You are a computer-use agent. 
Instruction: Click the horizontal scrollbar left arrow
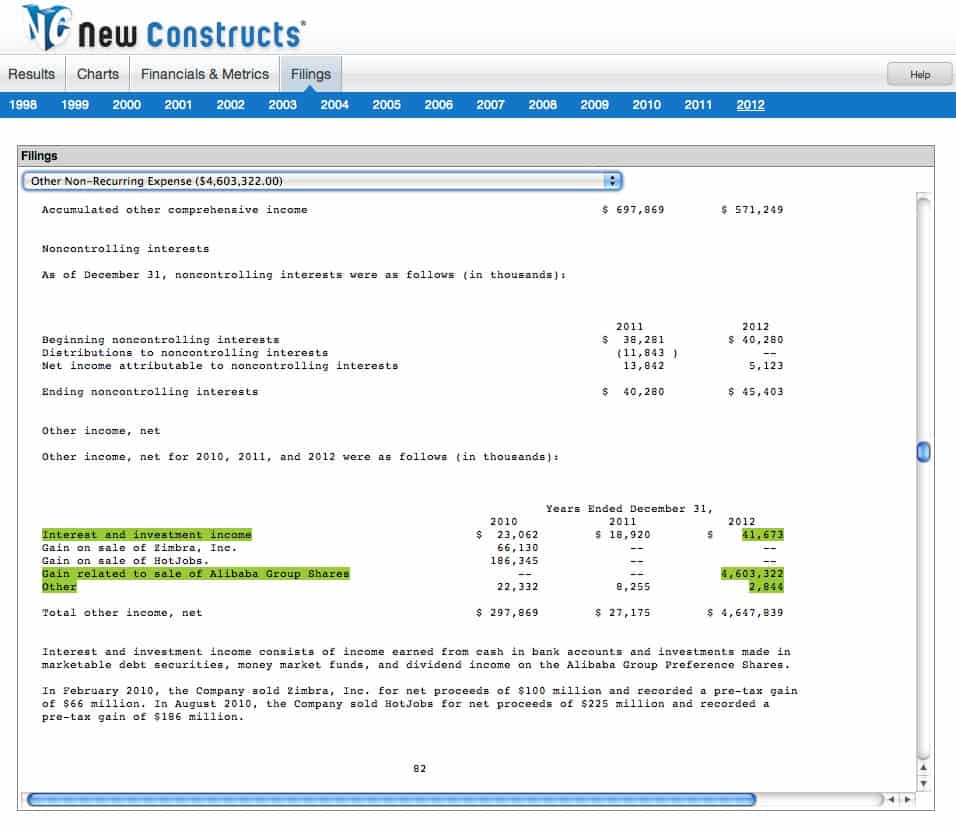tap(891, 799)
